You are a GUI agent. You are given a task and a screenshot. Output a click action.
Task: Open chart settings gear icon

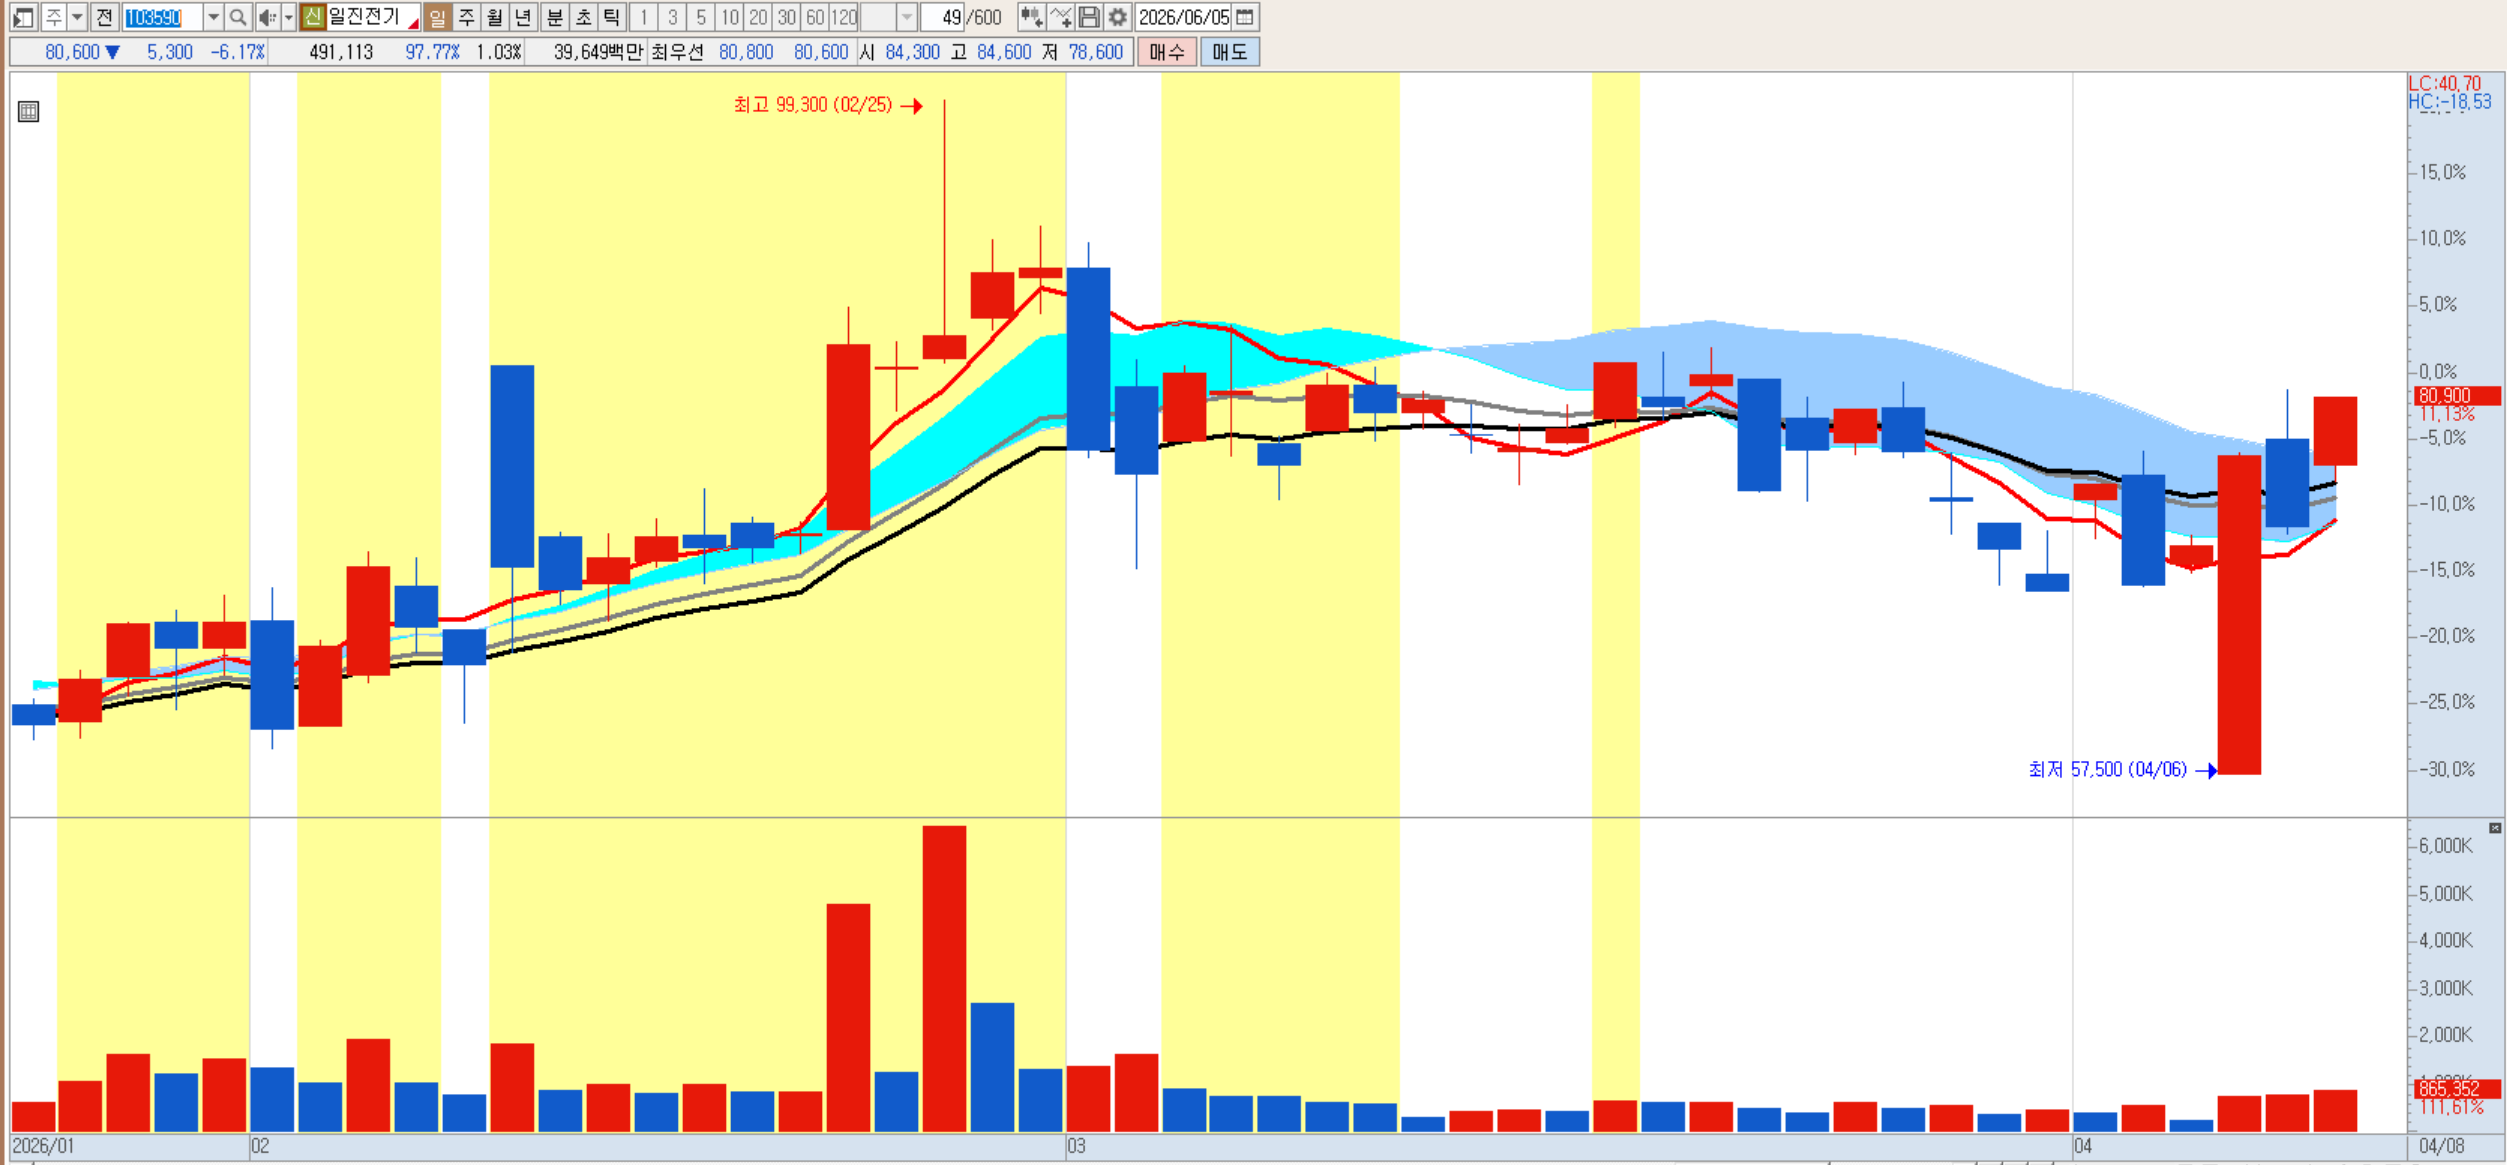pyautogui.click(x=1118, y=17)
